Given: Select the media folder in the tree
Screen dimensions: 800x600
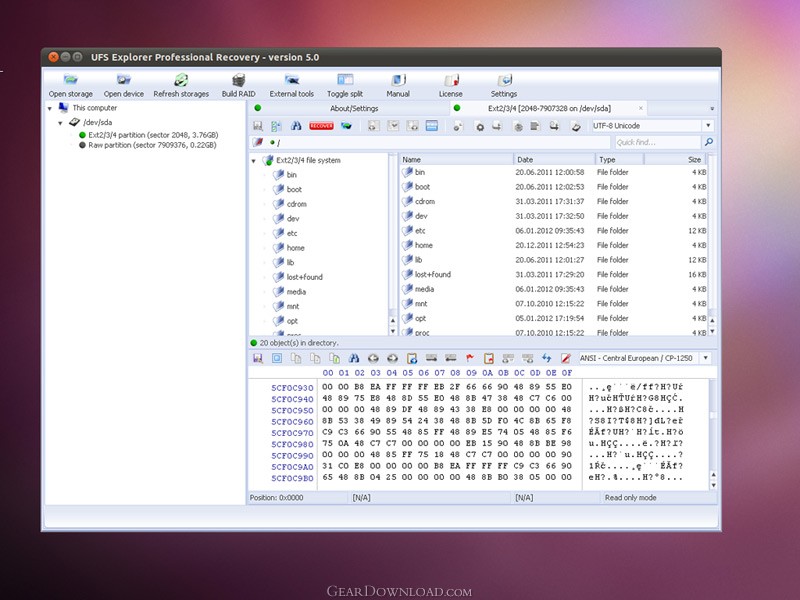Looking at the screenshot, I should pos(296,292).
